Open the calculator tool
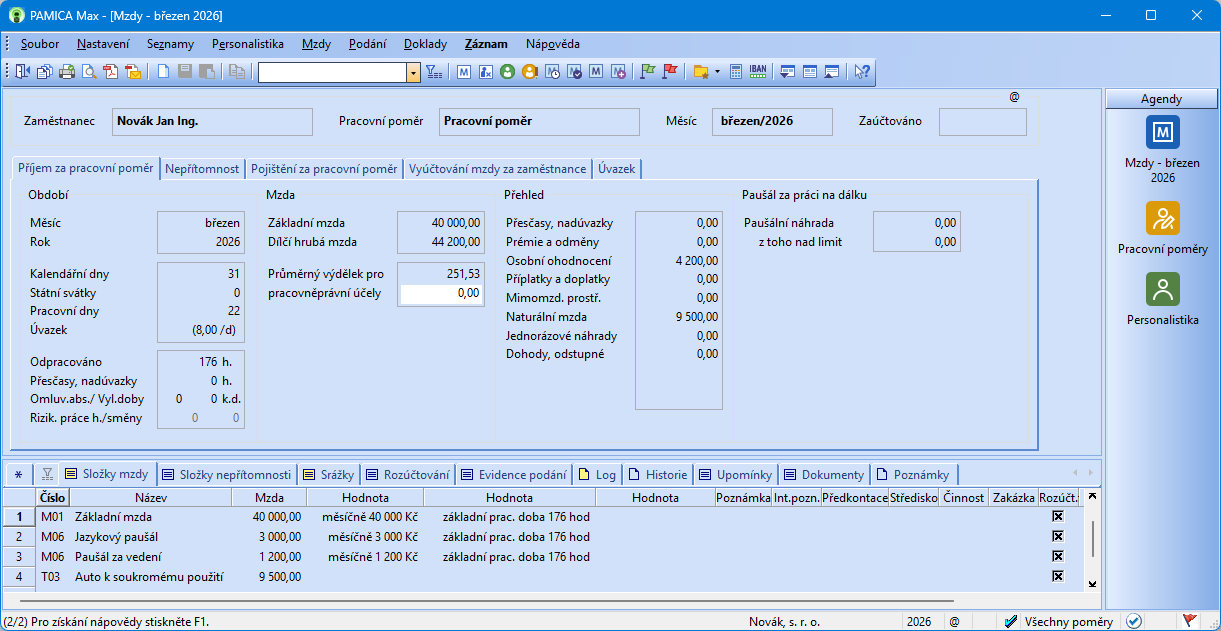The width and height of the screenshot is (1221, 631). (736, 71)
